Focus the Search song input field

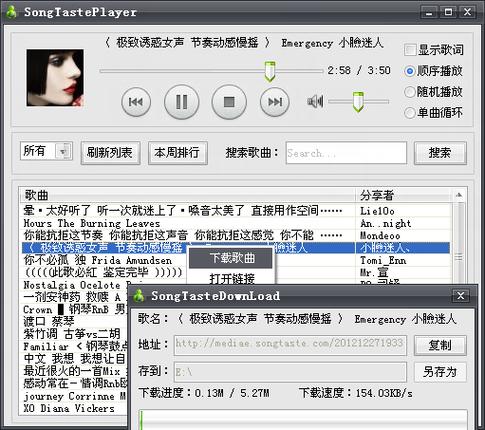click(346, 153)
